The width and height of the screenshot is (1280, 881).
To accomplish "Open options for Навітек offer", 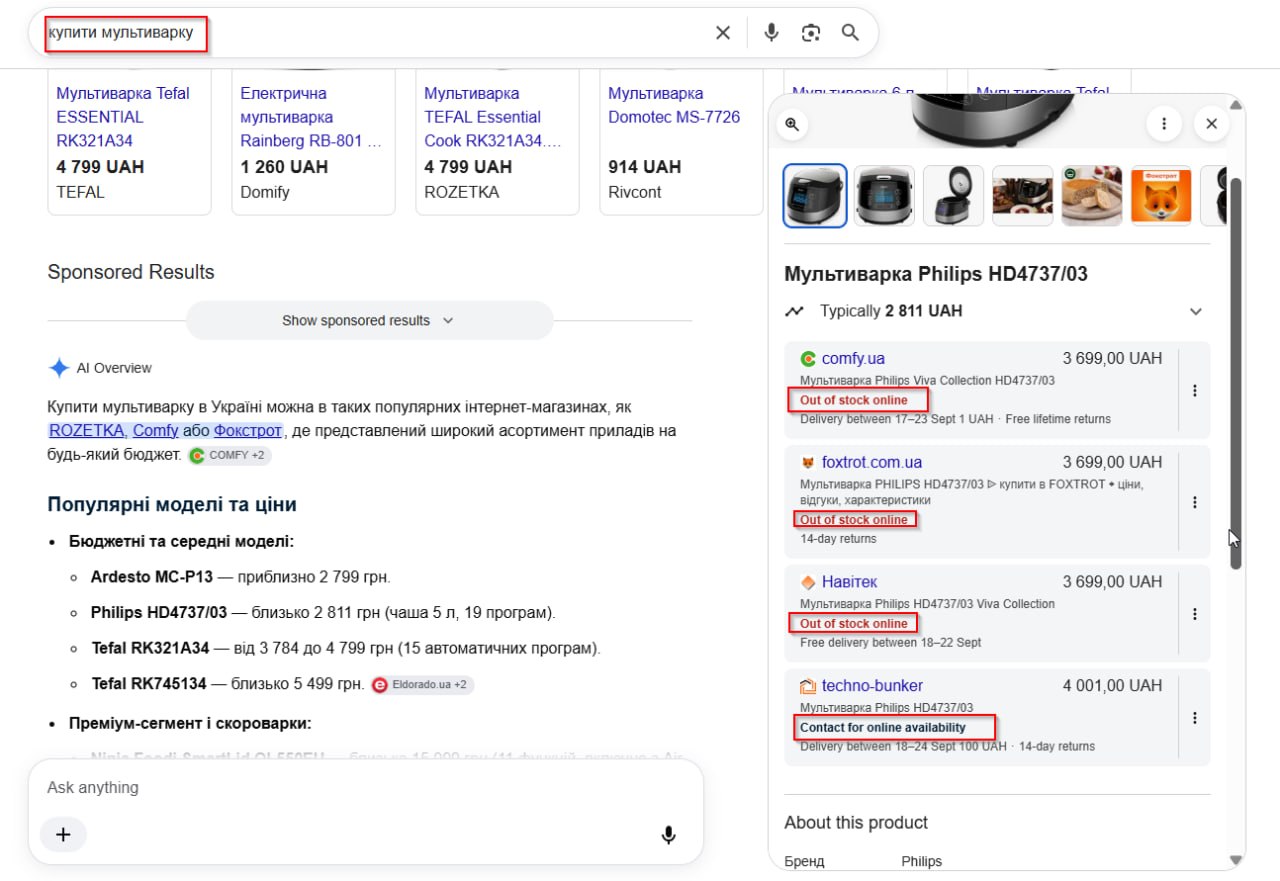I will click(x=1194, y=614).
